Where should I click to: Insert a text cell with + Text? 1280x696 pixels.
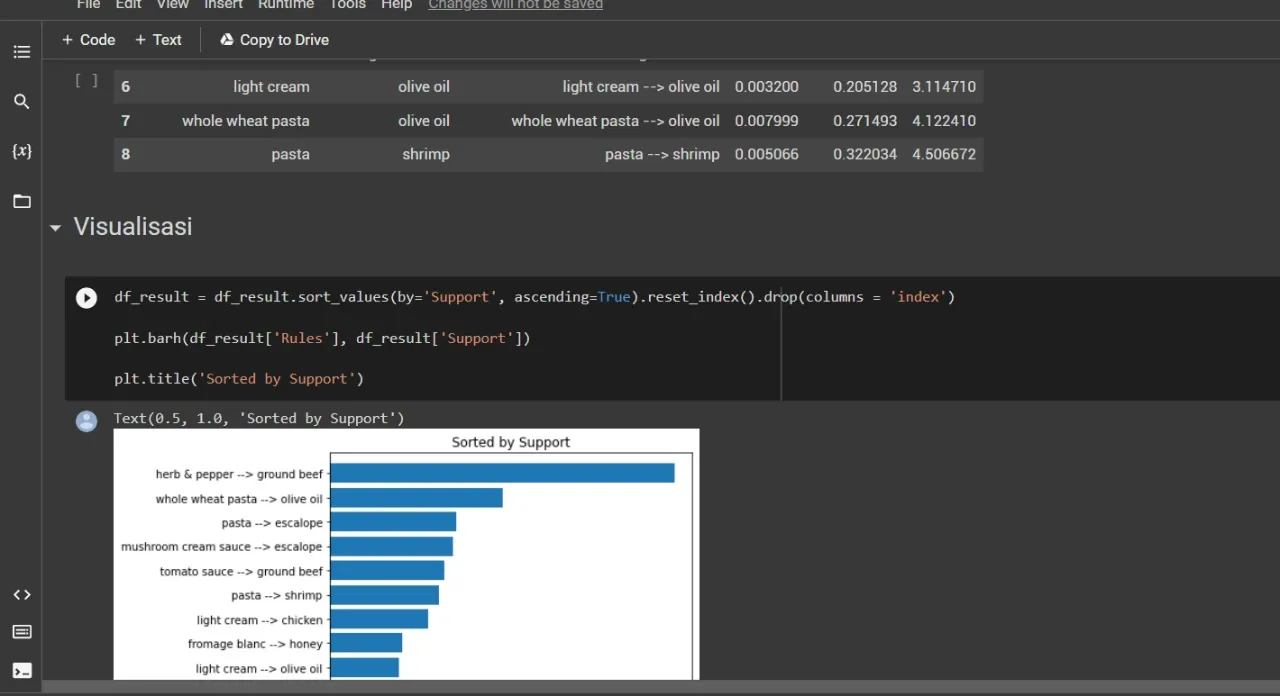[158, 40]
